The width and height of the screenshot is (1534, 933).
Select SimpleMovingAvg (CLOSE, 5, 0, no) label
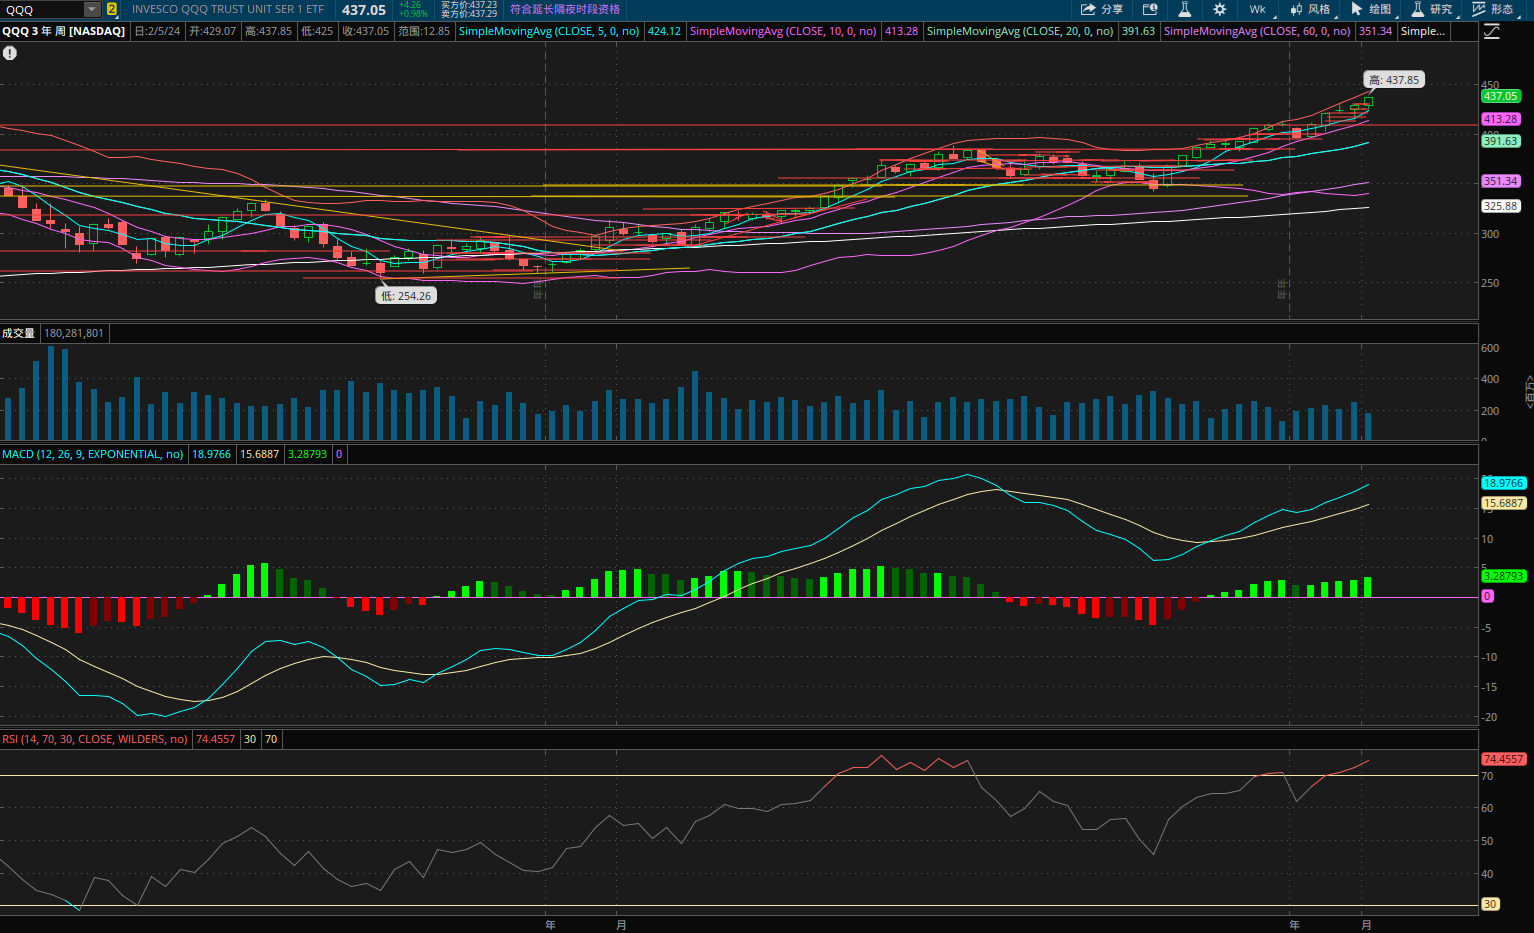[x=549, y=31]
